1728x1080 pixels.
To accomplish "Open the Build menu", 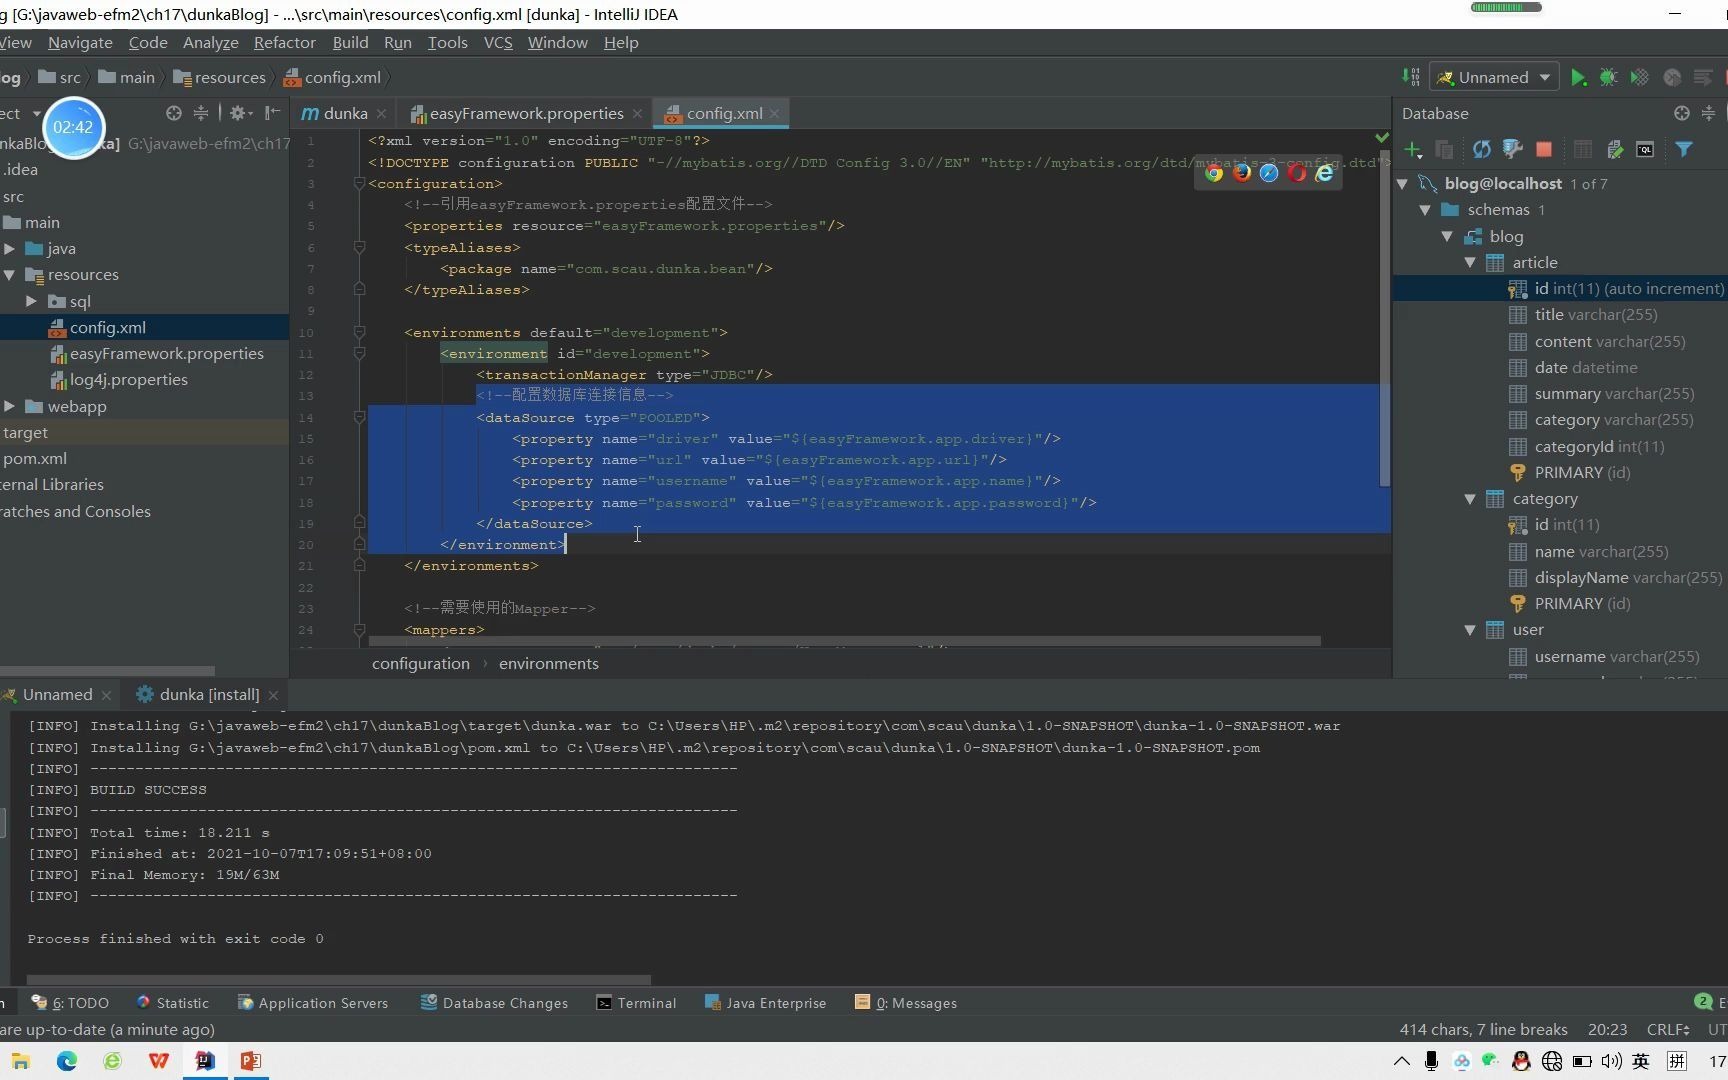I will [350, 43].
